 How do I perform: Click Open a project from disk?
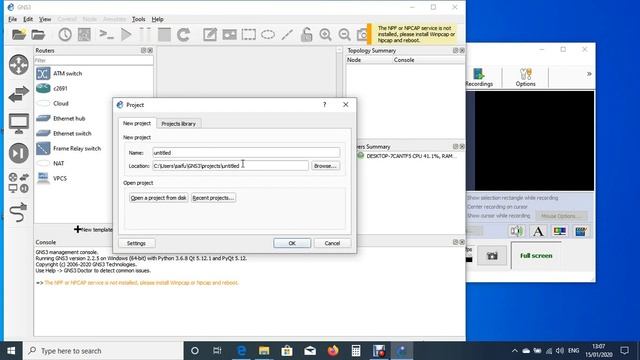tap(158, 198)
